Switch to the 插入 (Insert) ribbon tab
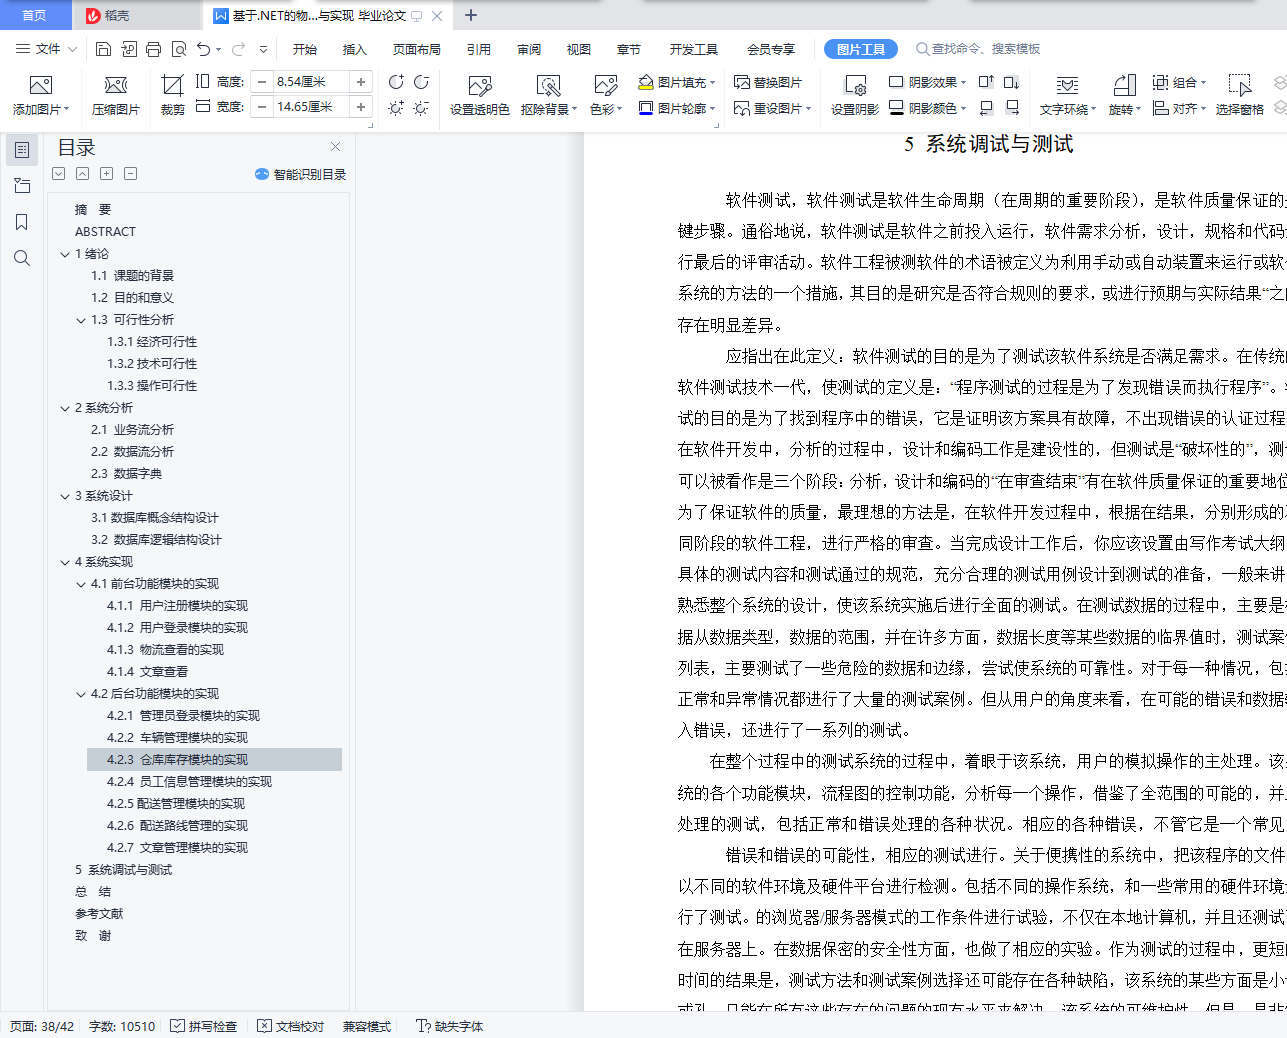 tap(355, 49)
